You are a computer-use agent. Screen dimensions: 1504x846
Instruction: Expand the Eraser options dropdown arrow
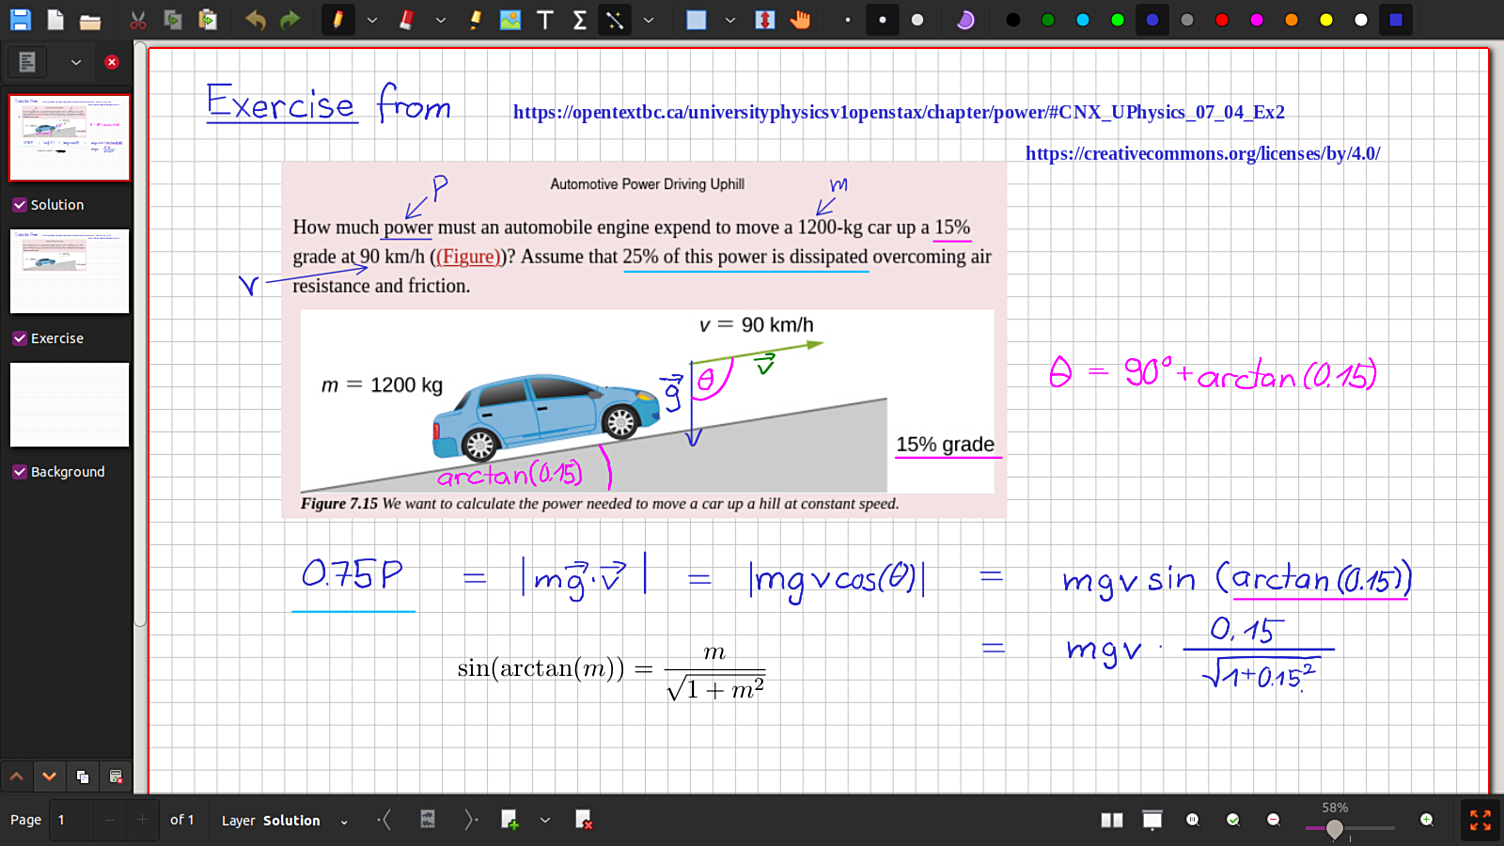pyautogui.click(x=440, y=20)
